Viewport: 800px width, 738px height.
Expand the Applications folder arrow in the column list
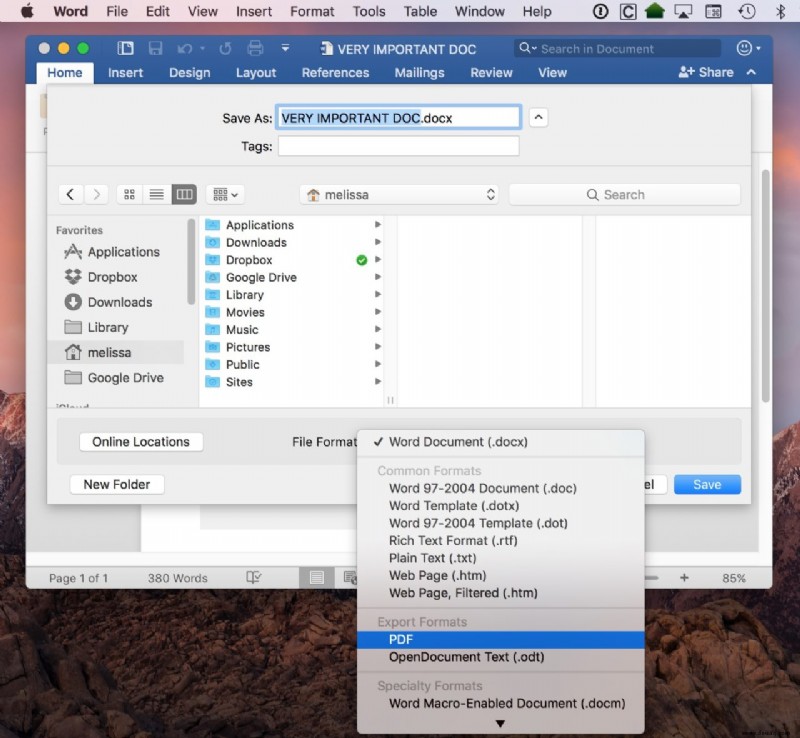(378, 225)
